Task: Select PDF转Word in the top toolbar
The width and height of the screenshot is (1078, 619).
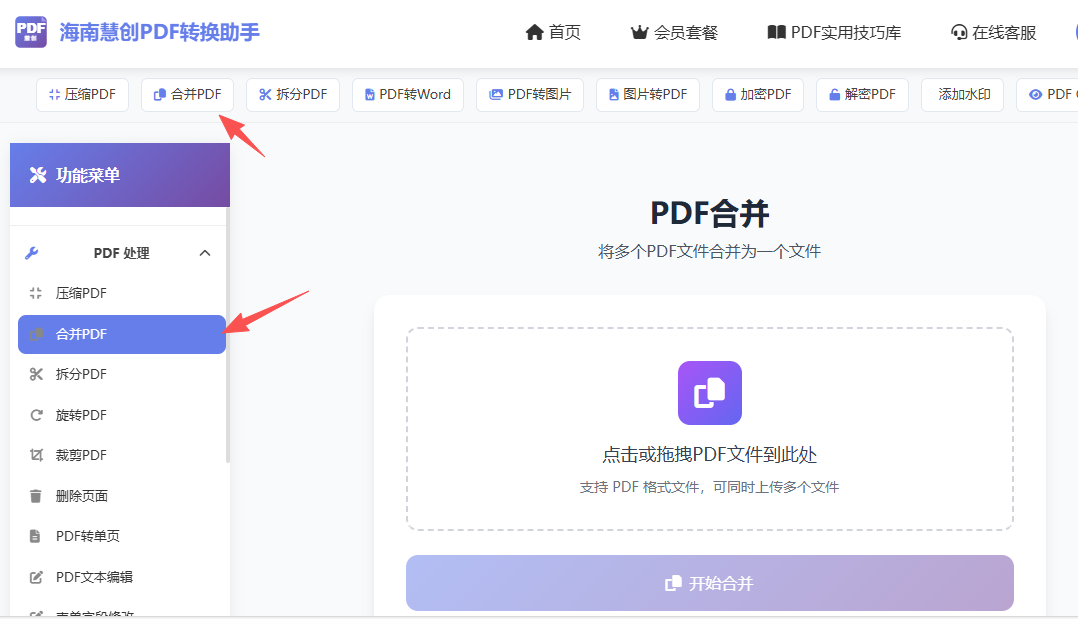Action: click(x=408, y=94)
